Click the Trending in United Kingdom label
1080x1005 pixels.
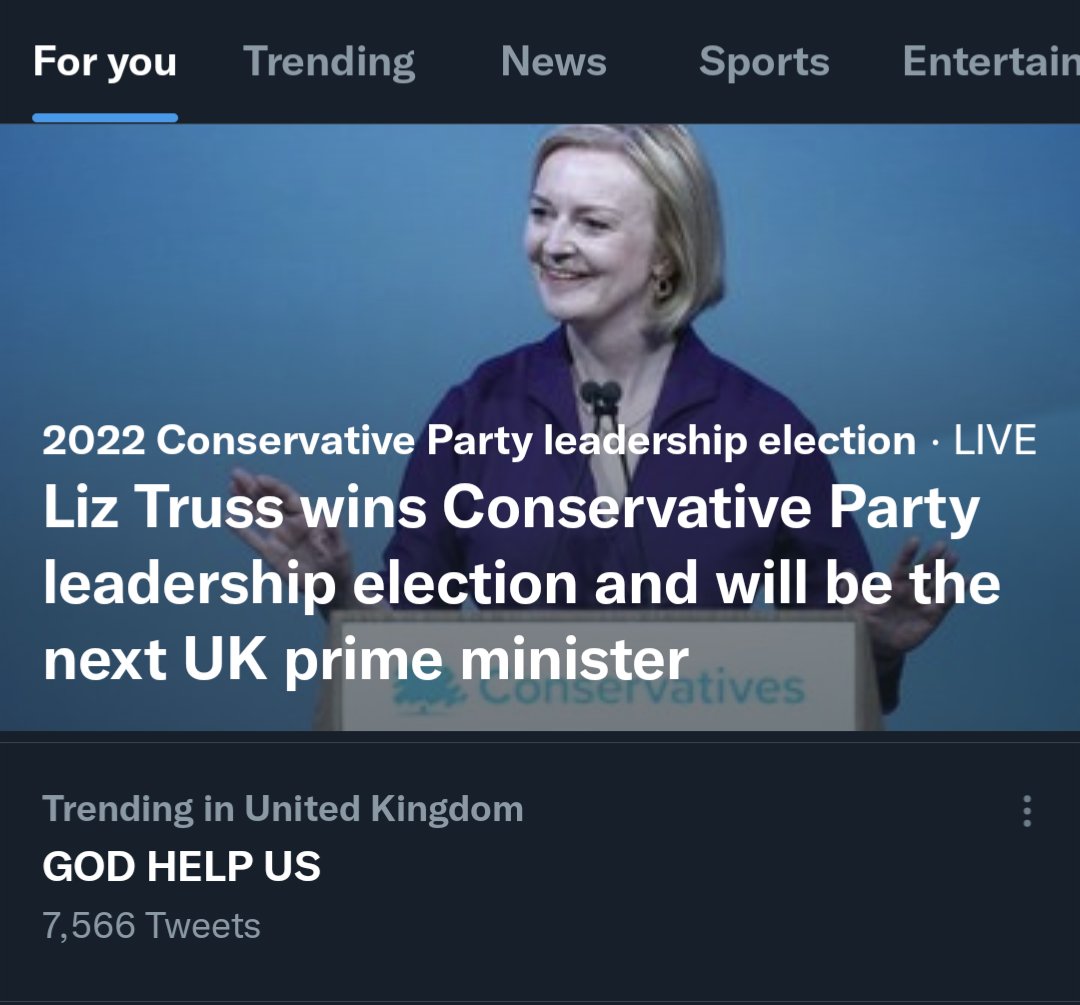tap(283, 809)
